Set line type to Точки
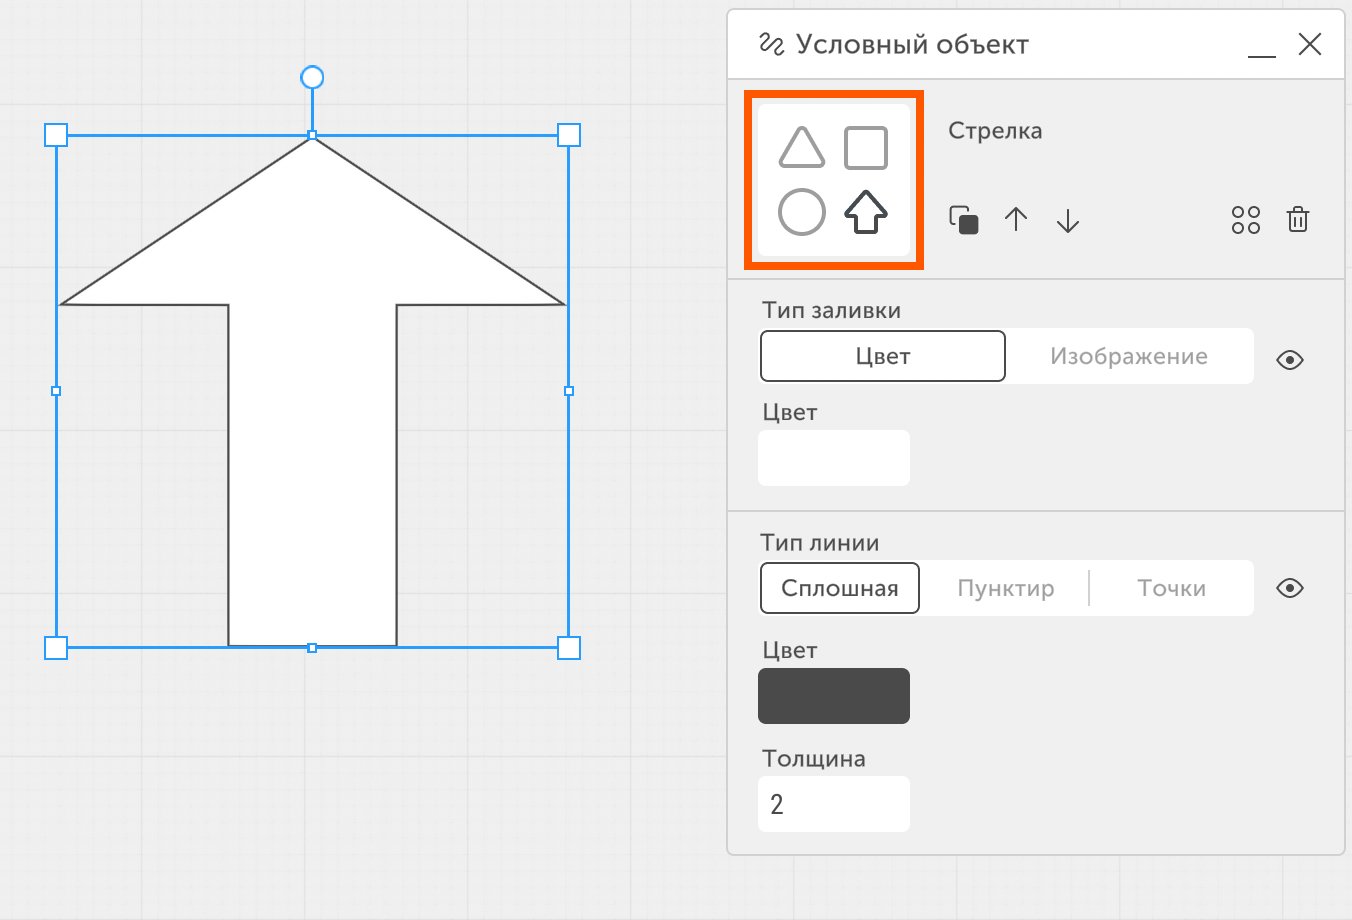Screen dimensions: 1352x920 pos(1171,588)
